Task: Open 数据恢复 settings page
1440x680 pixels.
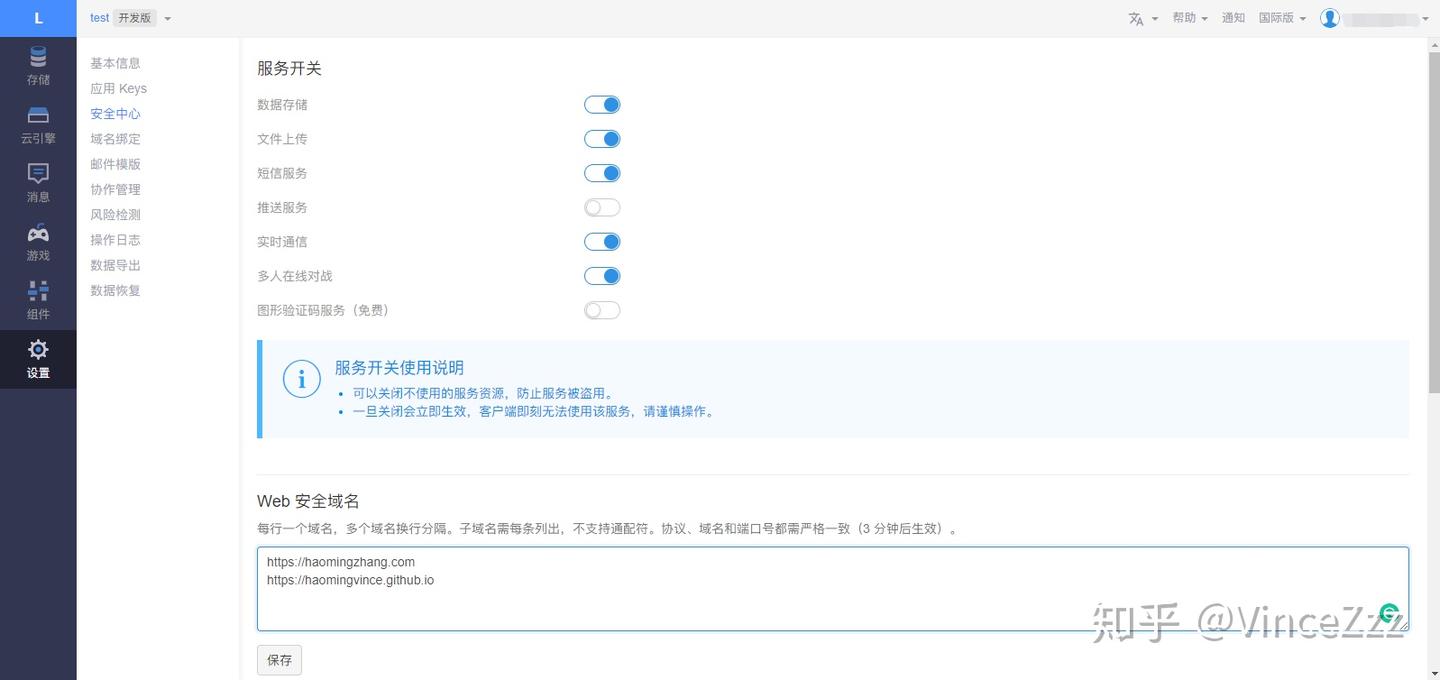Action: pos(115,291)
